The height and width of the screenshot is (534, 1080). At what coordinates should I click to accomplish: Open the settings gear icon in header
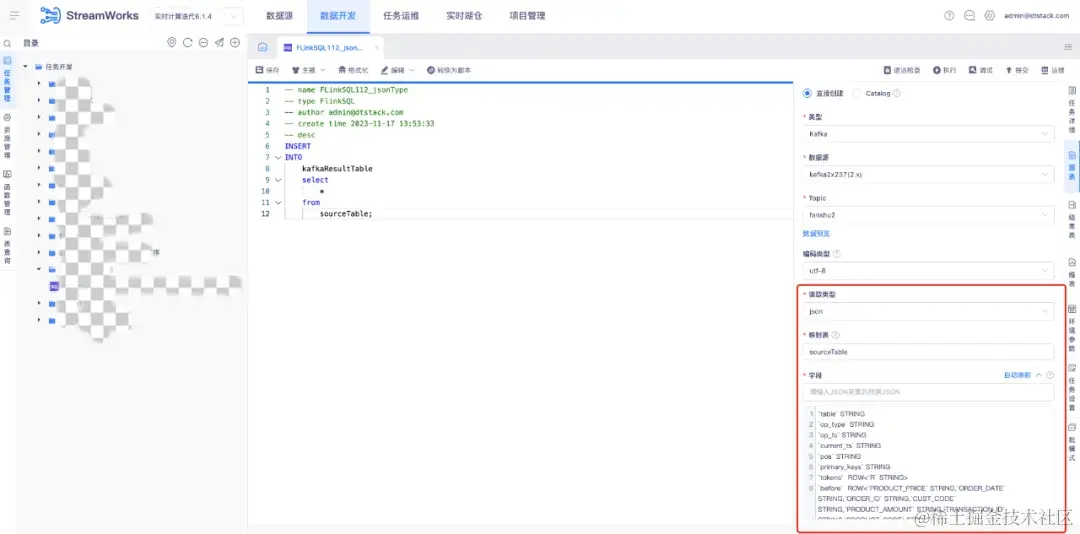(990, 15)
